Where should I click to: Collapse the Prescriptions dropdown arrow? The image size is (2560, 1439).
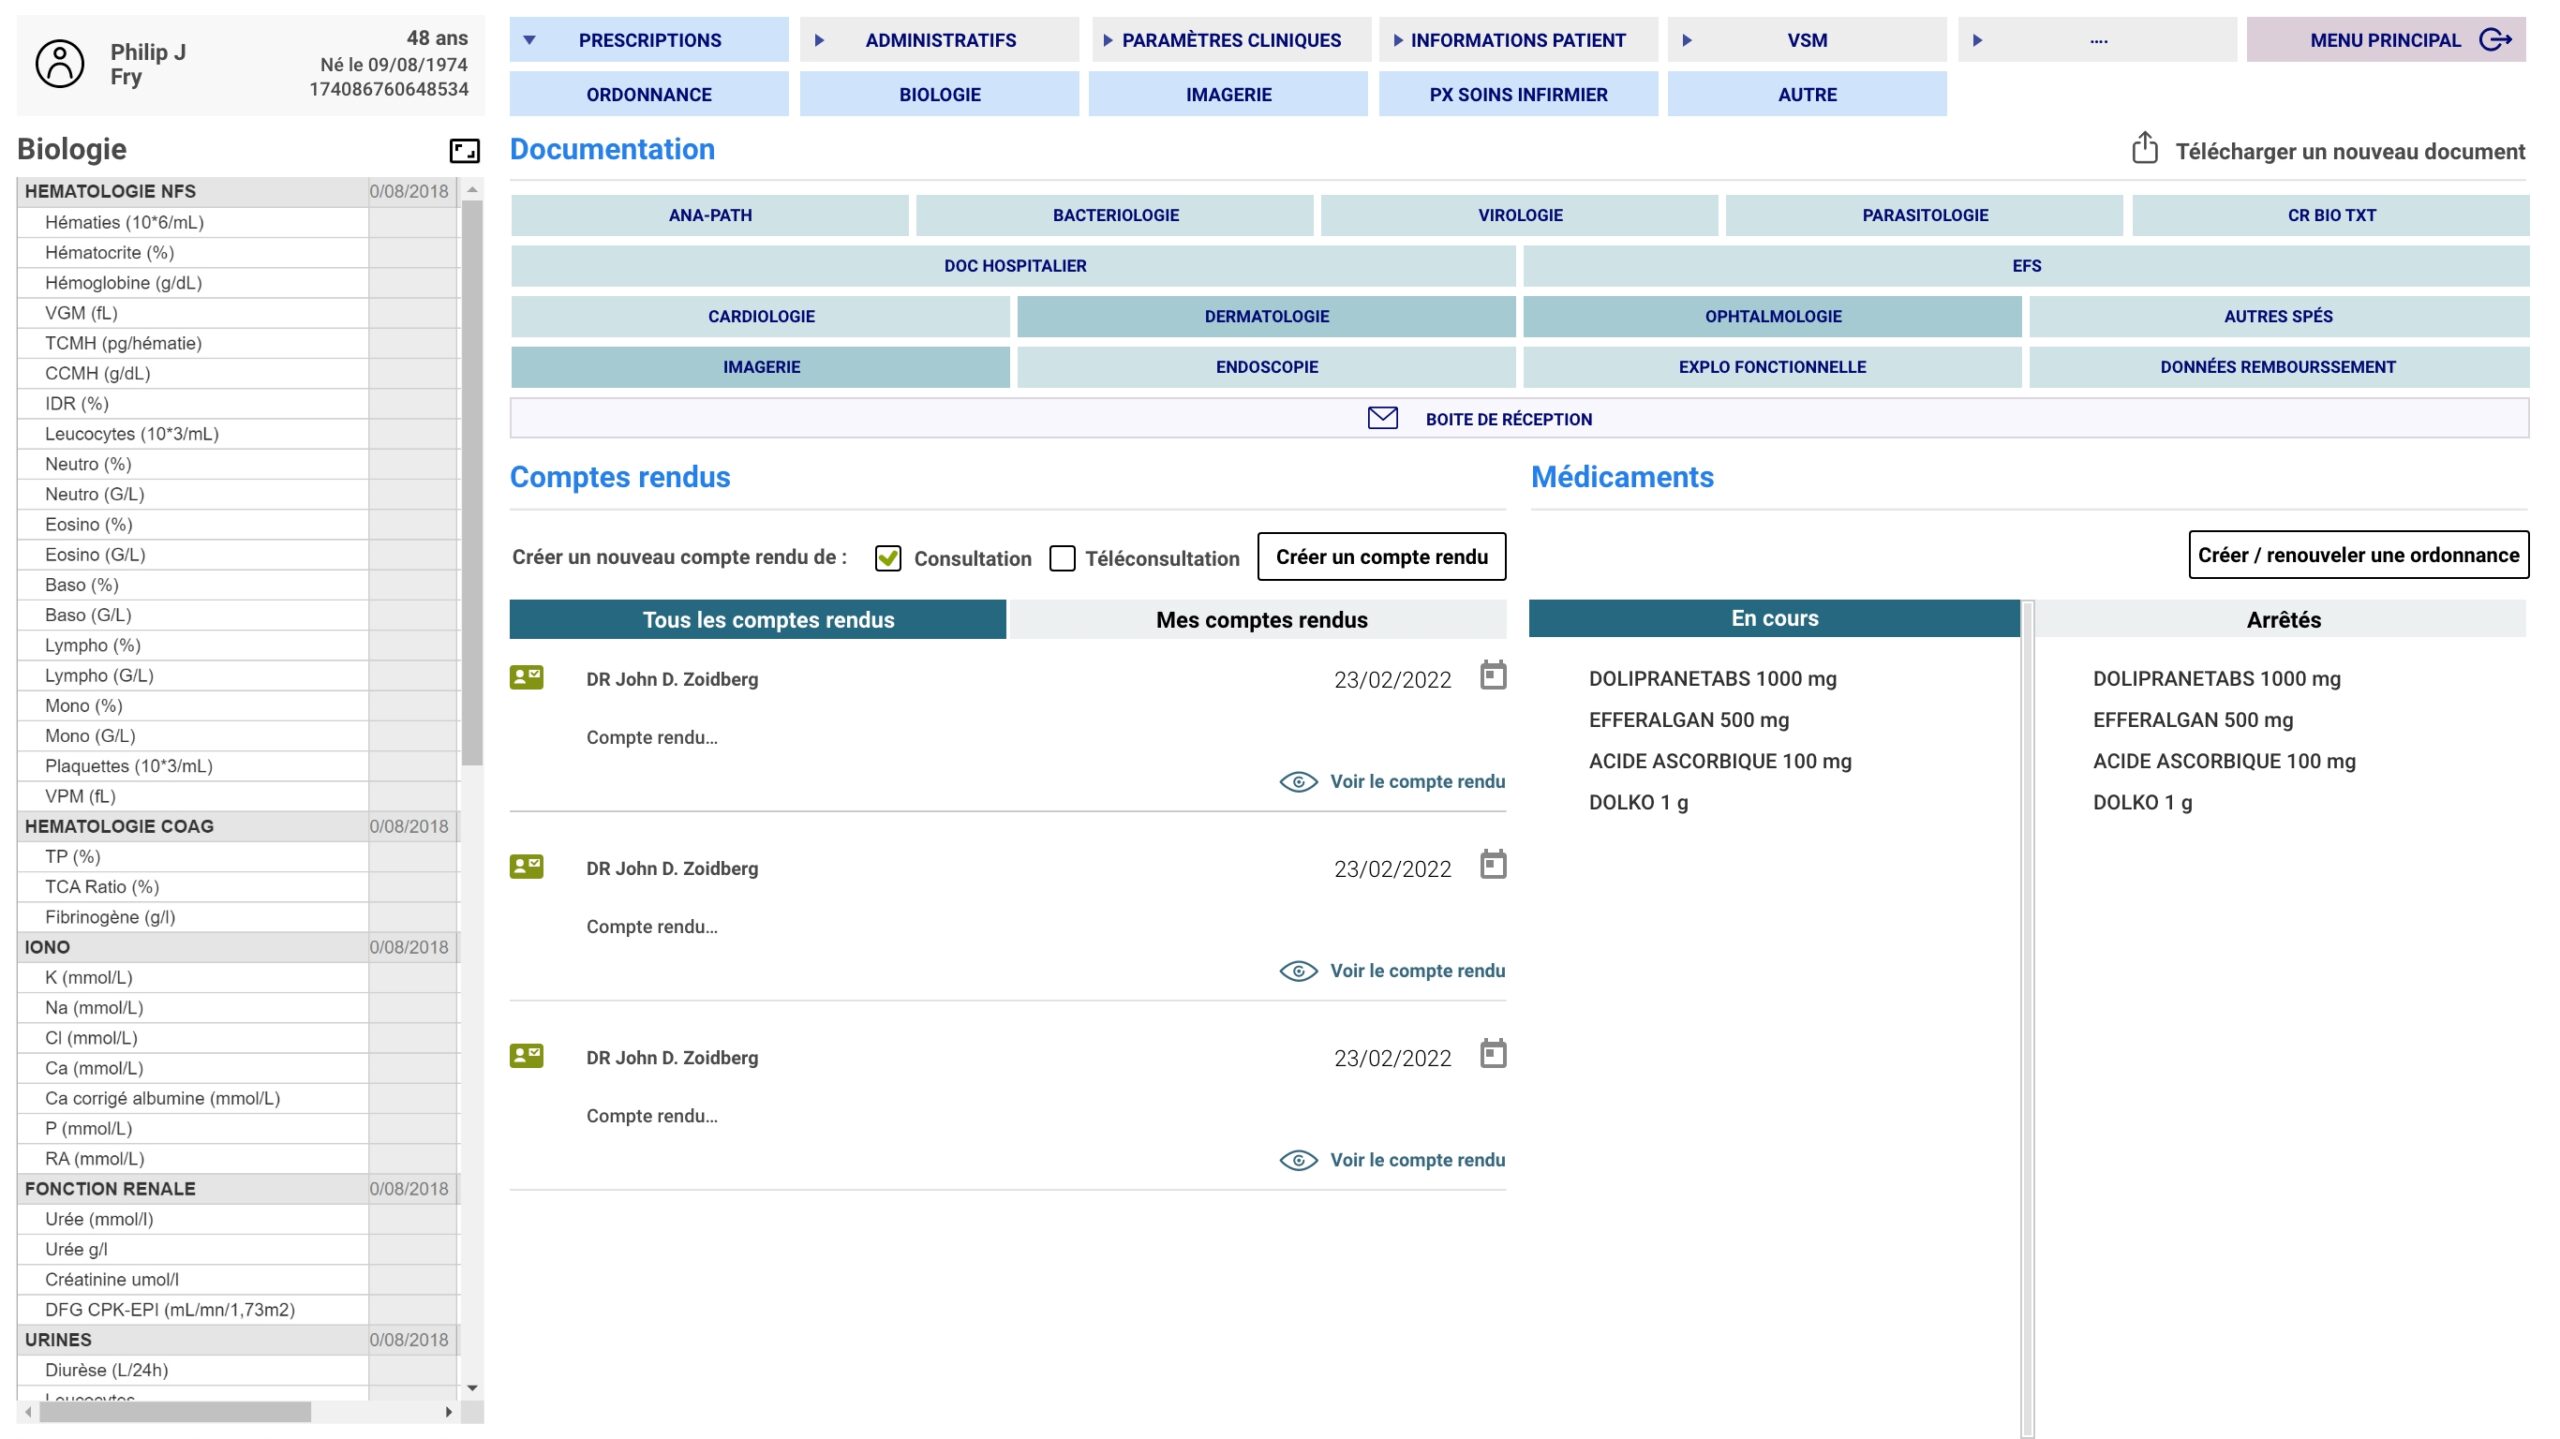pyautogui.click(x=530, y=40)
